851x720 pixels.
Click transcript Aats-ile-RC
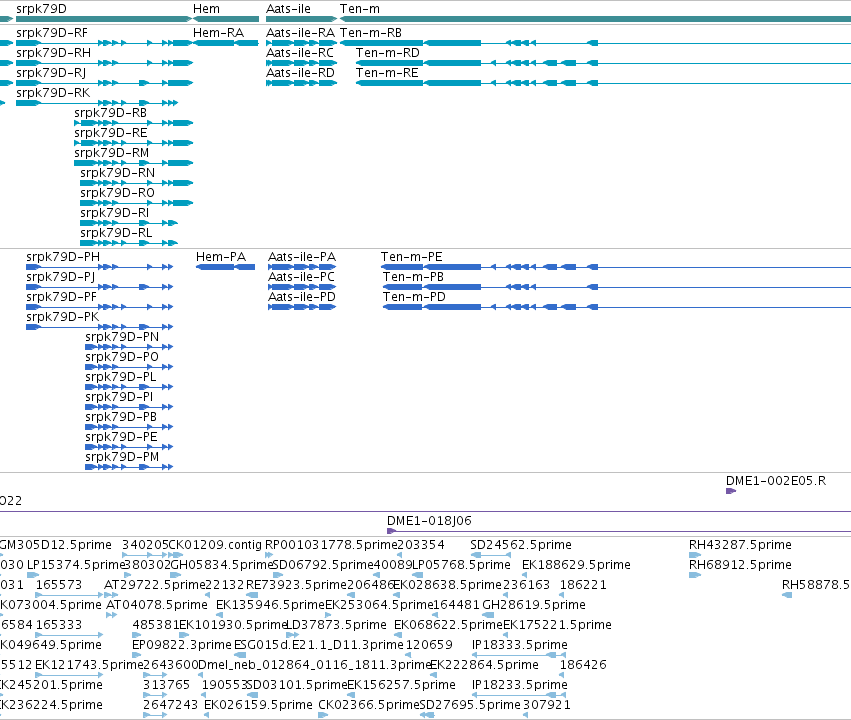tap(300, 53)
